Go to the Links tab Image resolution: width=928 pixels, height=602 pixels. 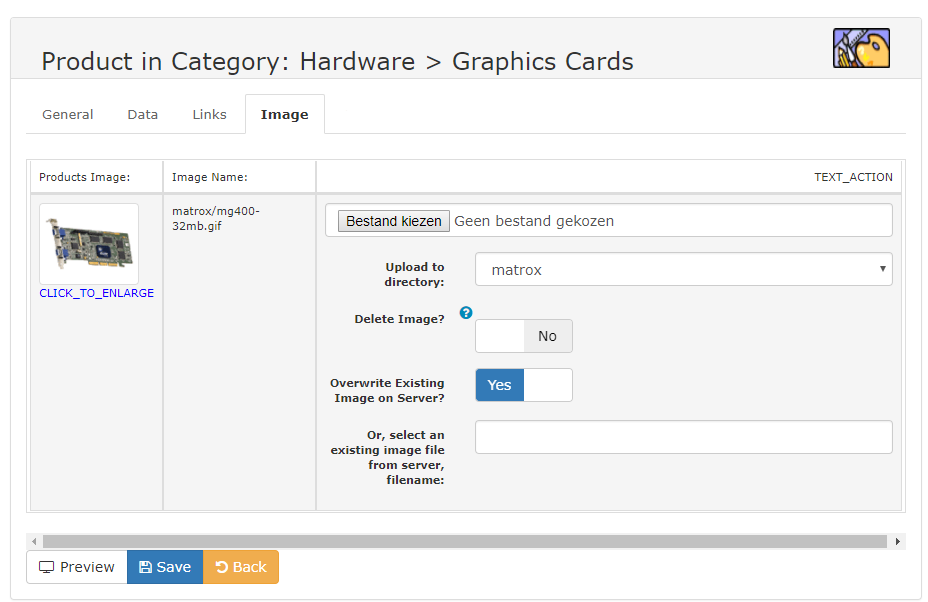click(210, 115)
